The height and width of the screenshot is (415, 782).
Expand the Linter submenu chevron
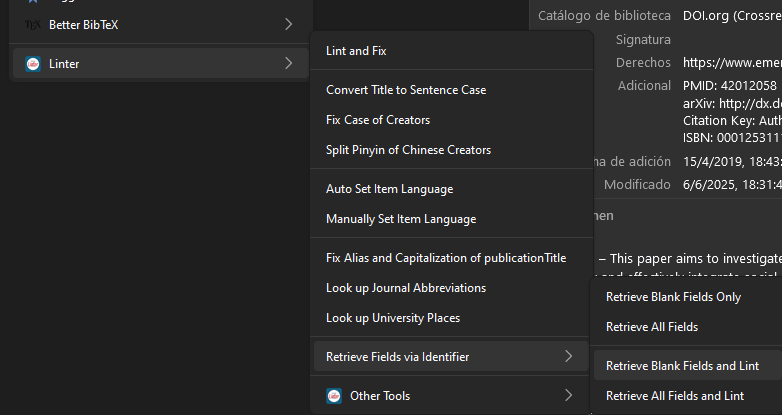(x=288, y=64)
